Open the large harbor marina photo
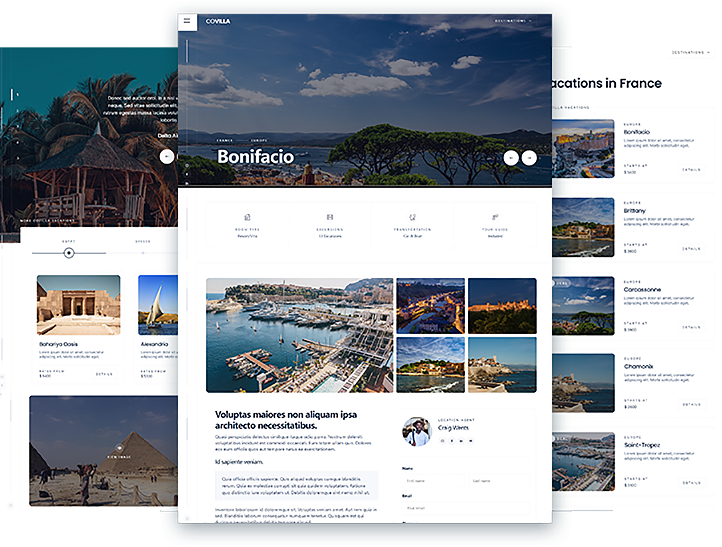This screenshot has height=547, width=722. pos(299,335)
